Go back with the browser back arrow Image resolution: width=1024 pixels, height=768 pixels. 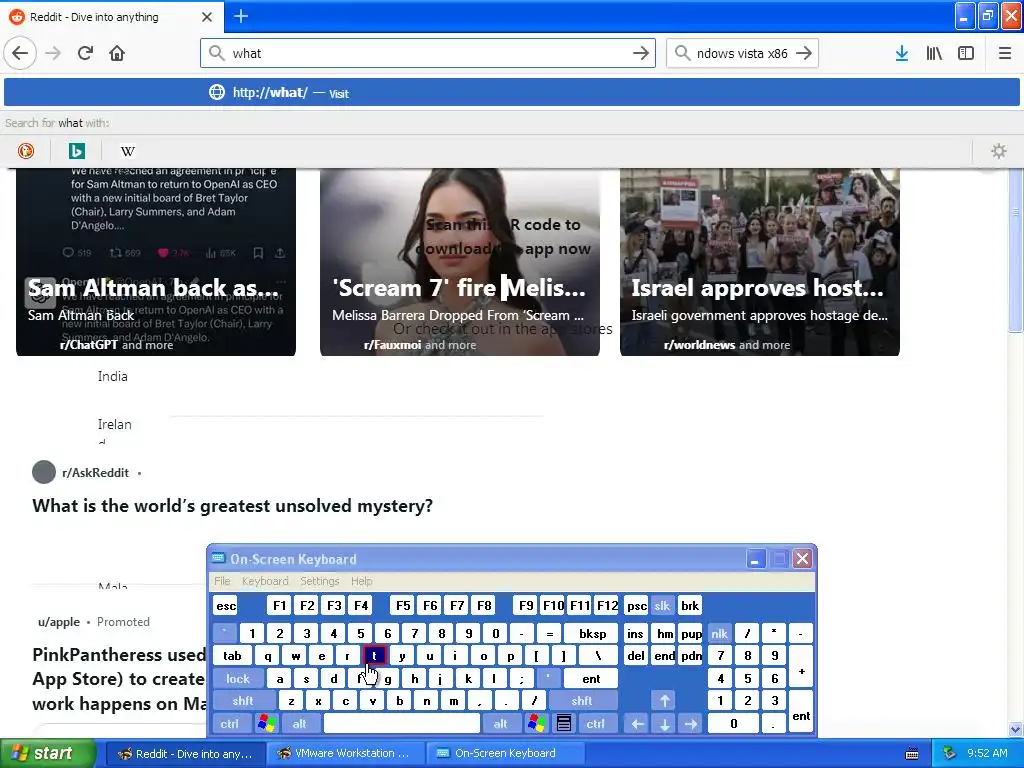click(x=20, y=53)
